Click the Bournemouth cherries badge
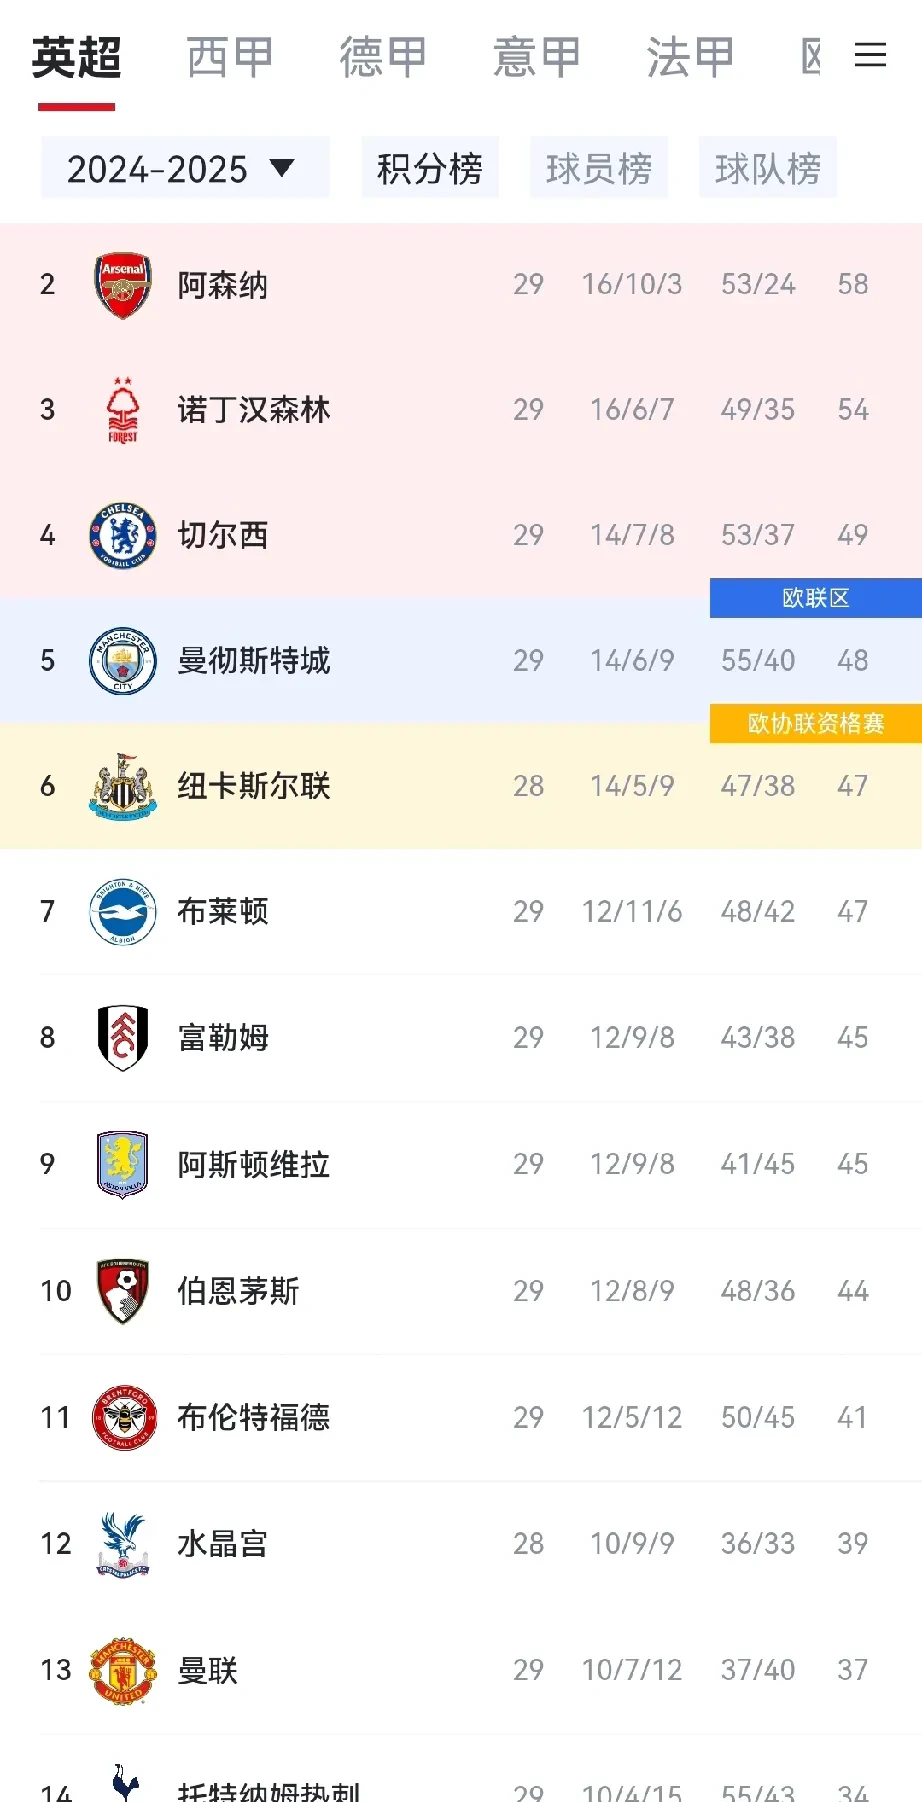Image resolution: width=922 pixels, height=1802 pixels. click(x=122, y=1290)
